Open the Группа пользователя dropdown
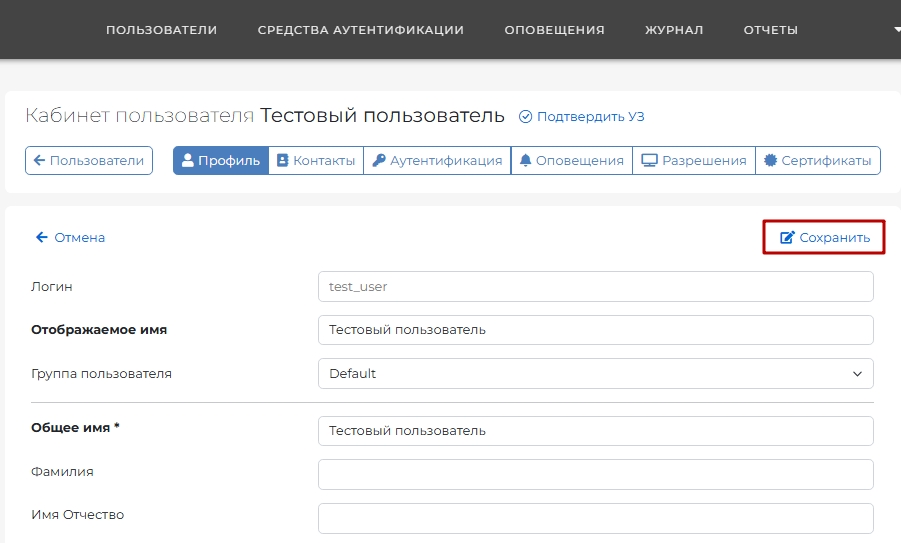 click(x=595, y=374)
